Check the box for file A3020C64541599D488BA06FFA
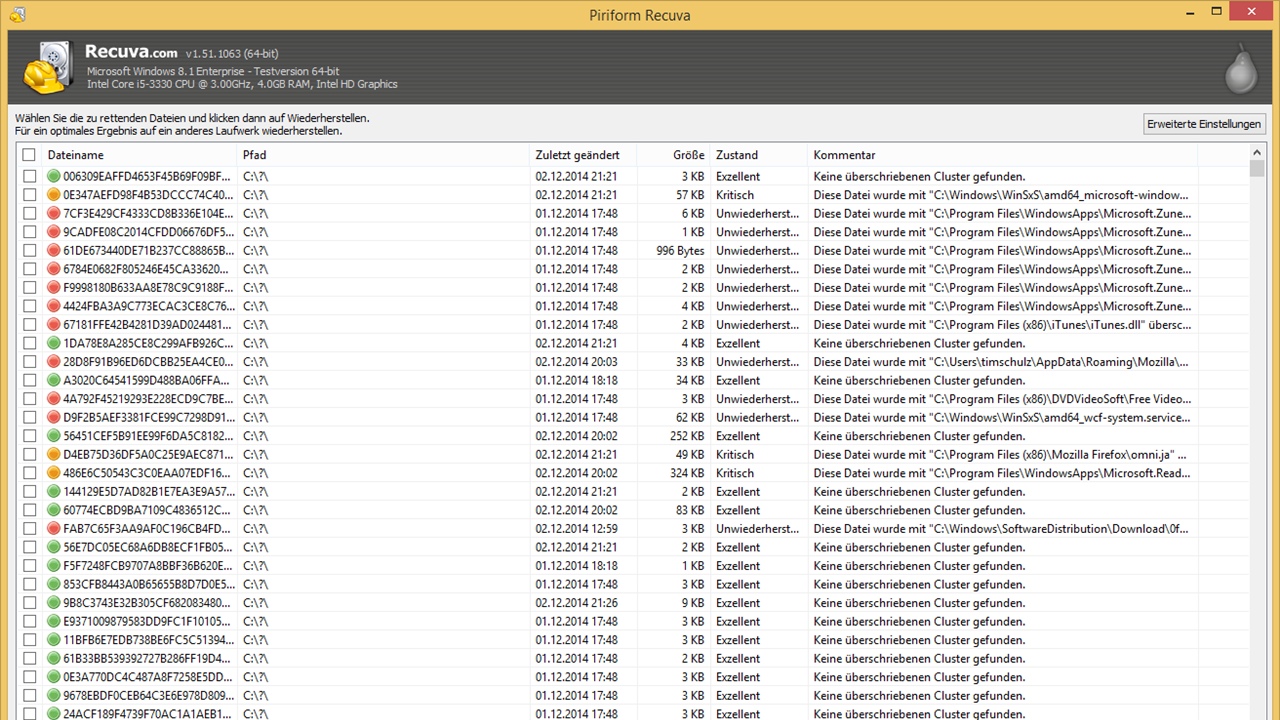 point(29,381)
